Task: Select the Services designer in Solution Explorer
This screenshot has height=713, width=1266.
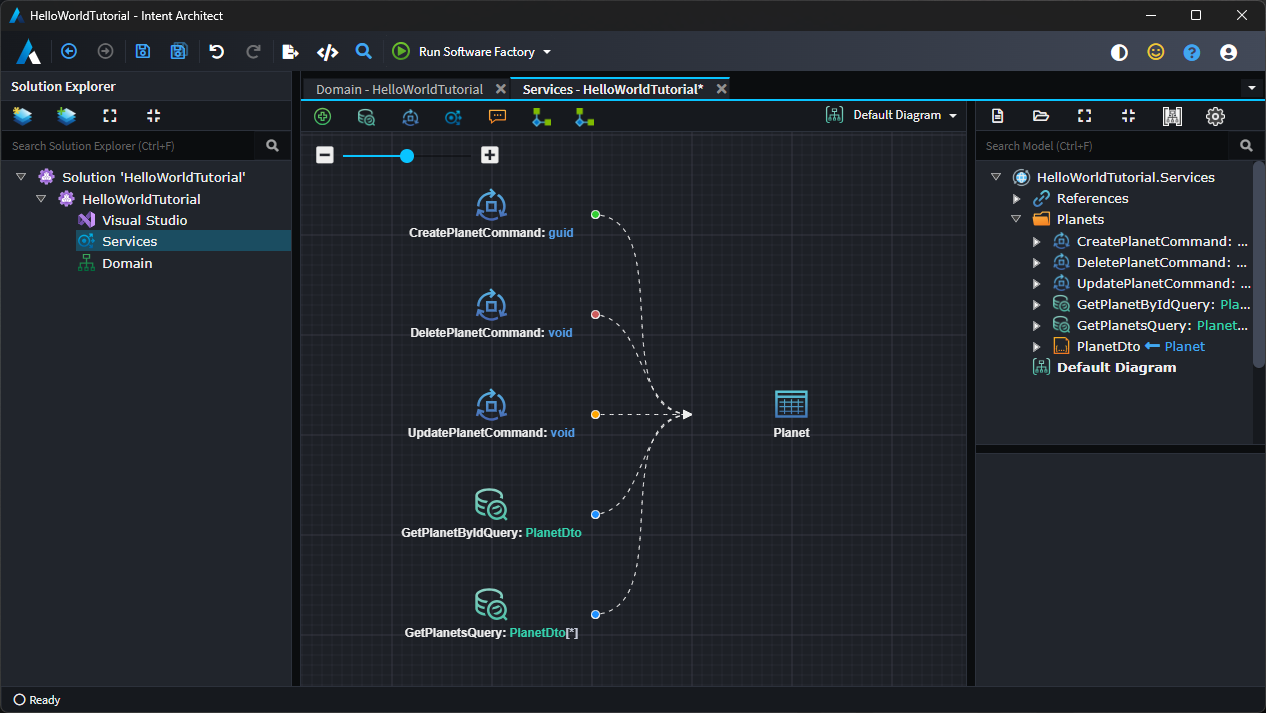Action: point(130,241)
